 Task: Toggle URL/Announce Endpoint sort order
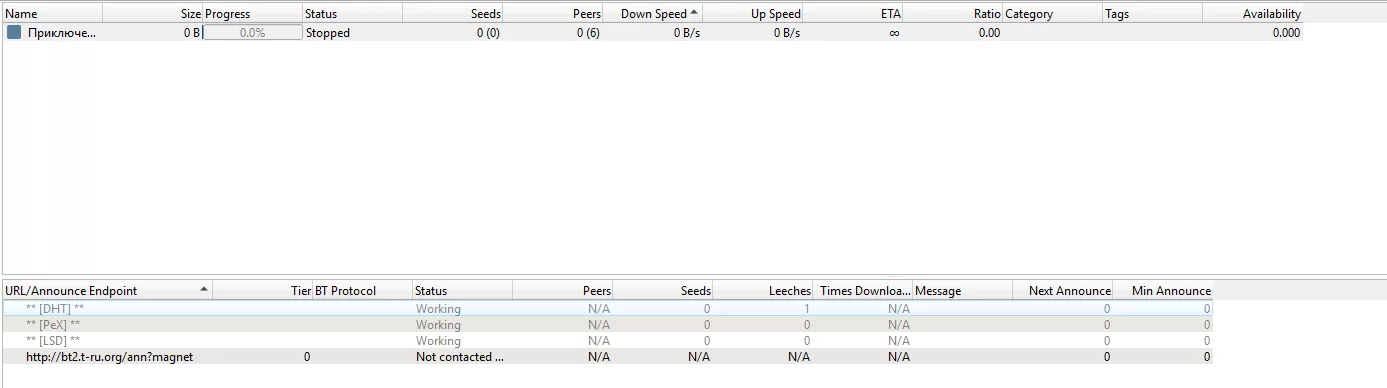point(107,291)
